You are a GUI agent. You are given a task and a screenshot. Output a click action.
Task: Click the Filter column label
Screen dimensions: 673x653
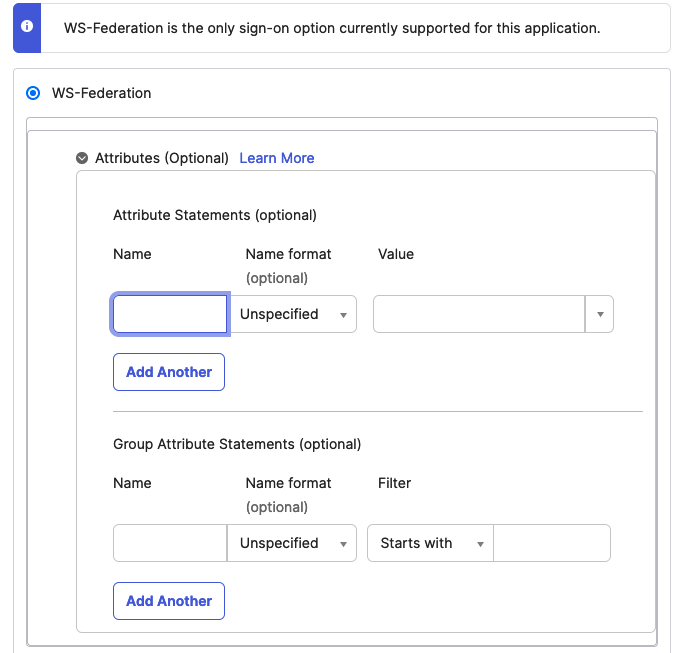(x=394, y=483)
